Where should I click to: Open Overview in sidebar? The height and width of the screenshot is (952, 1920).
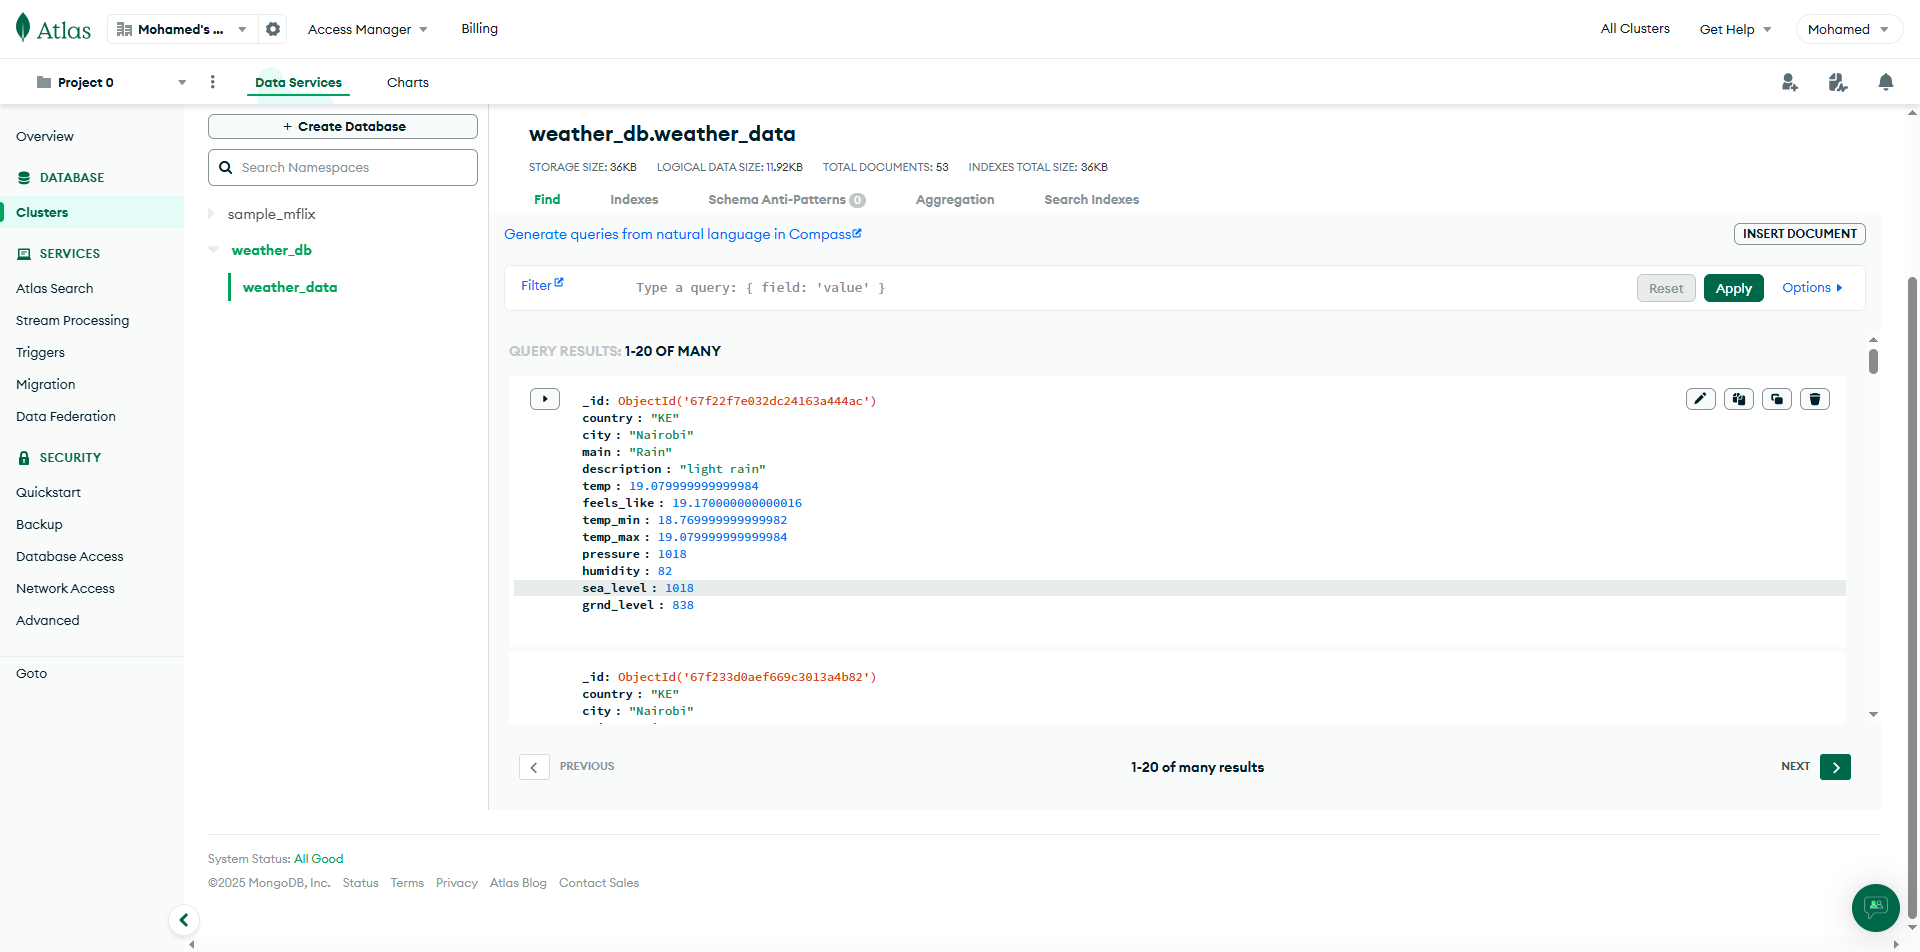pyautogui.click(x=45, y=136)
